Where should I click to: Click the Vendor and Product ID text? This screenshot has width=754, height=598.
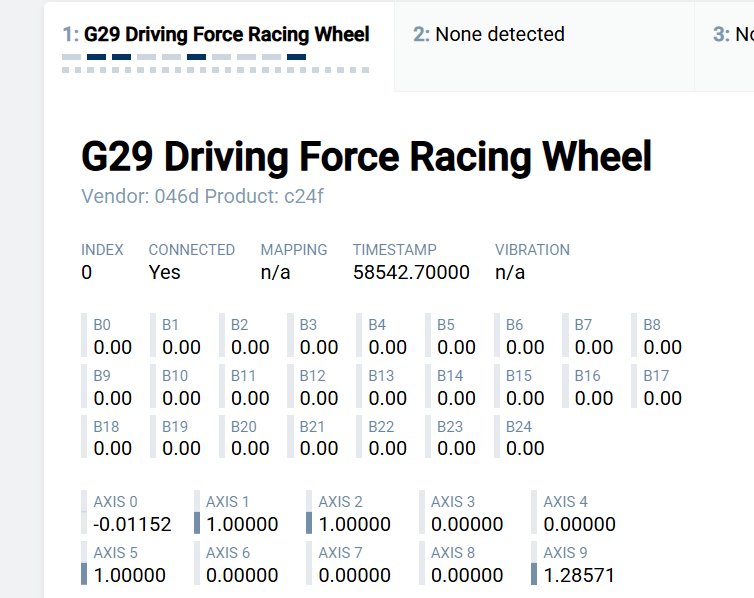(202, 196)
